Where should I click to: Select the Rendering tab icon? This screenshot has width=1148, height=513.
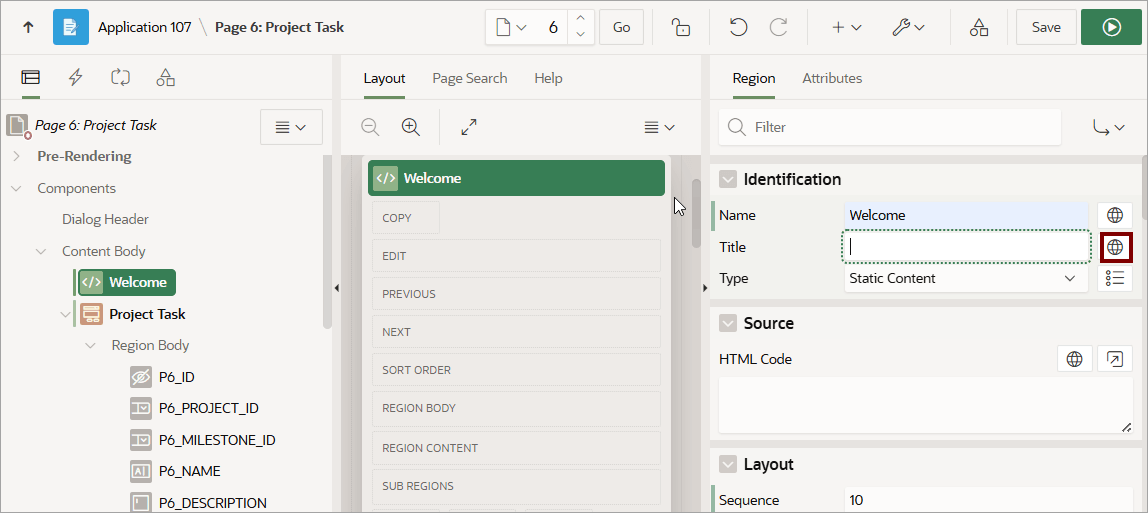click(31, 77)
